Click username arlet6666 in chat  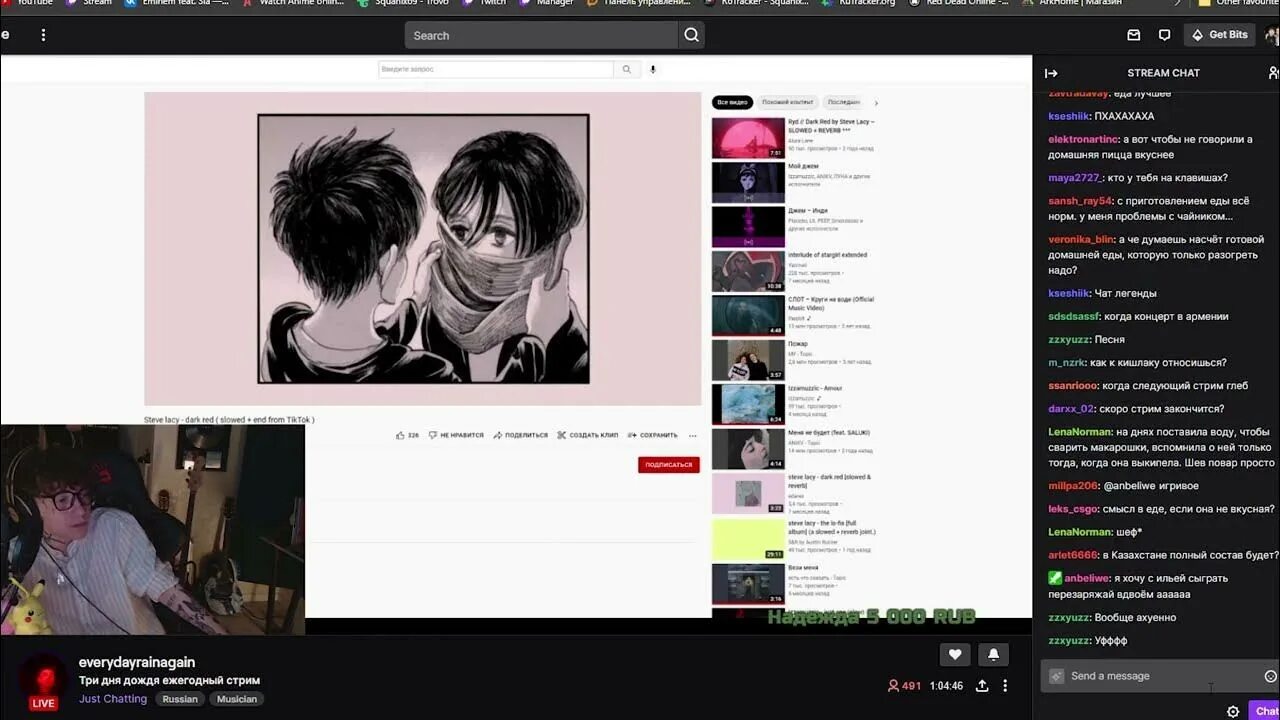1073,555
